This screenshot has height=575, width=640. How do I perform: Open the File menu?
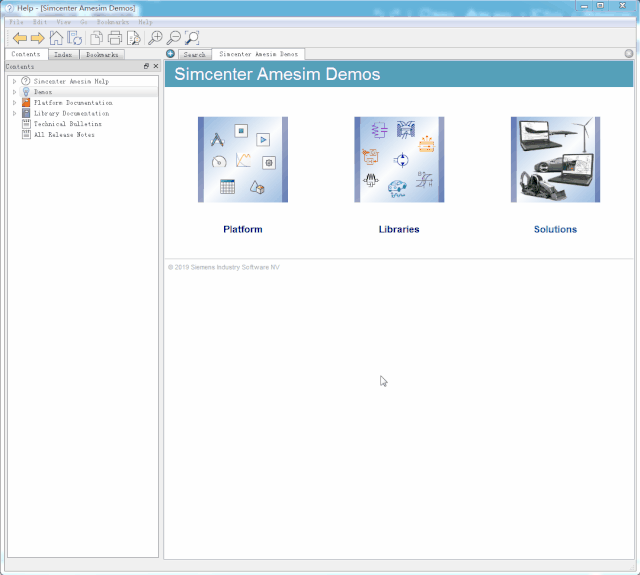(x=16, y=22)
